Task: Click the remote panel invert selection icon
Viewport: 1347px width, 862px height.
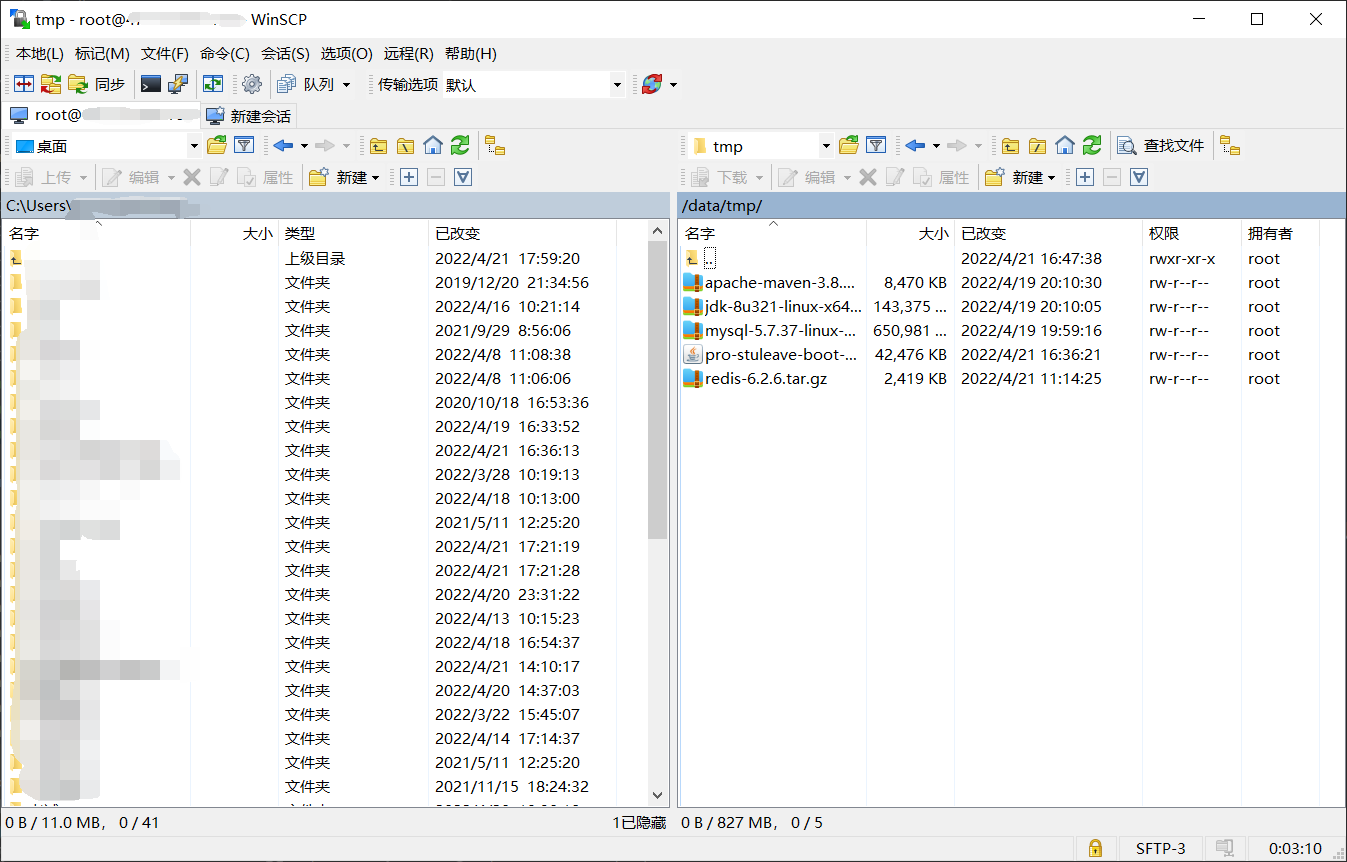Action: pyautogui.click(x=1138, y=177)
